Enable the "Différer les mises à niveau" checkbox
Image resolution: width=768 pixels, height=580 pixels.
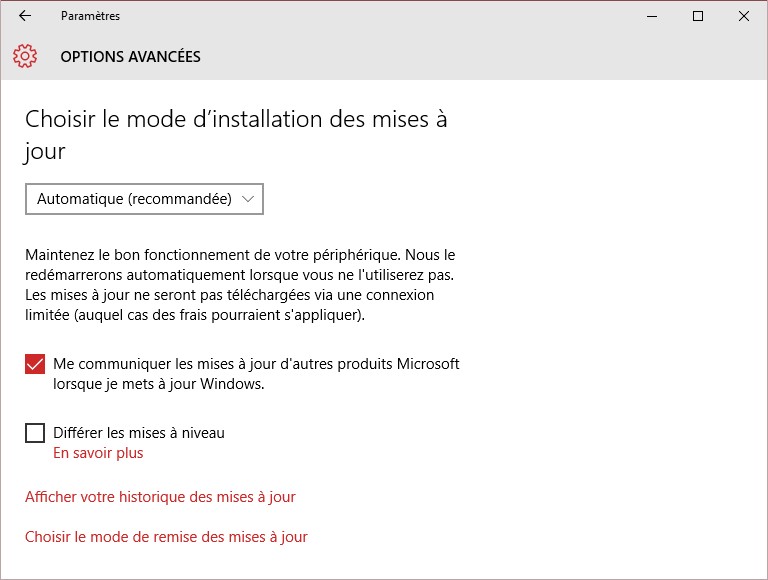35,433
